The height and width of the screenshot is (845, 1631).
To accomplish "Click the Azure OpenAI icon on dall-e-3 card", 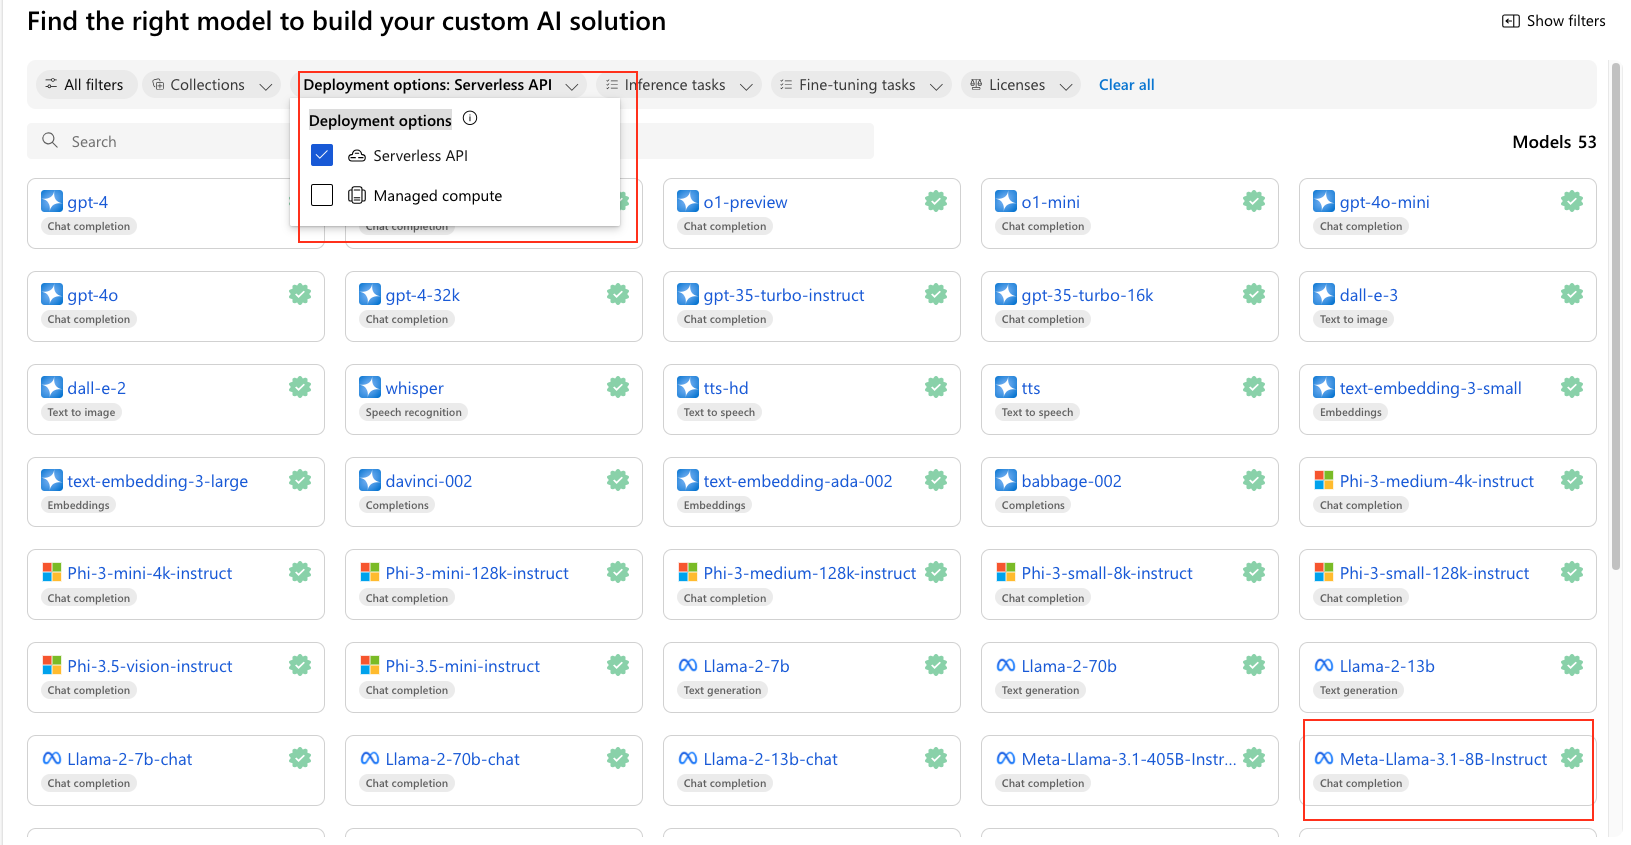I will [1324, 294].
